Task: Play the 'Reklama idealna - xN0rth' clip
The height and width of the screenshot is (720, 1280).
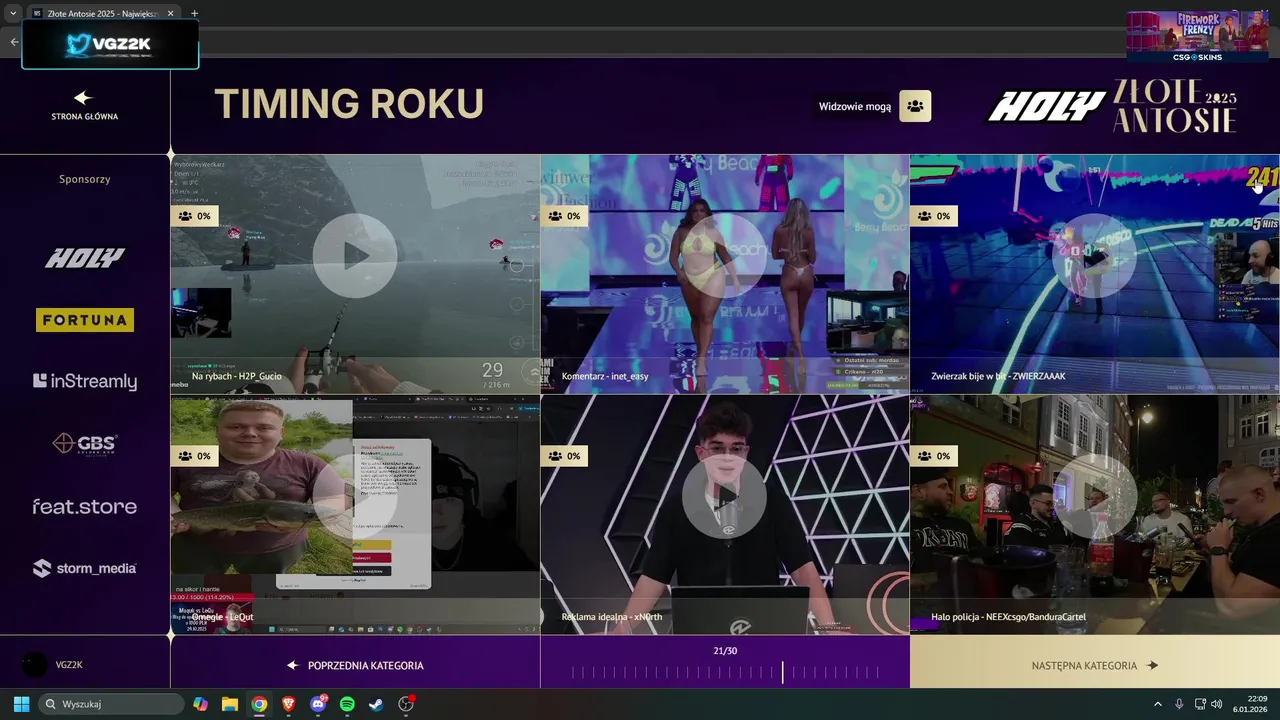Action: (x=724, y=496)
